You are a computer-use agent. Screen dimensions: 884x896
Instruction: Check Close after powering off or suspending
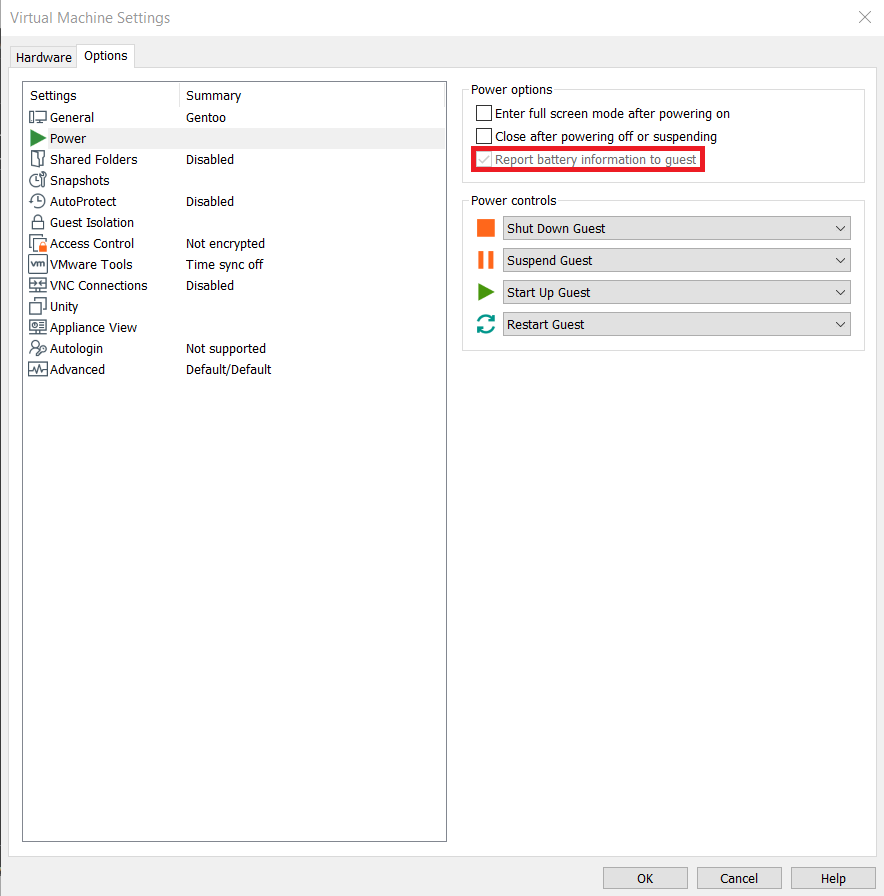(x=484, y=136)
